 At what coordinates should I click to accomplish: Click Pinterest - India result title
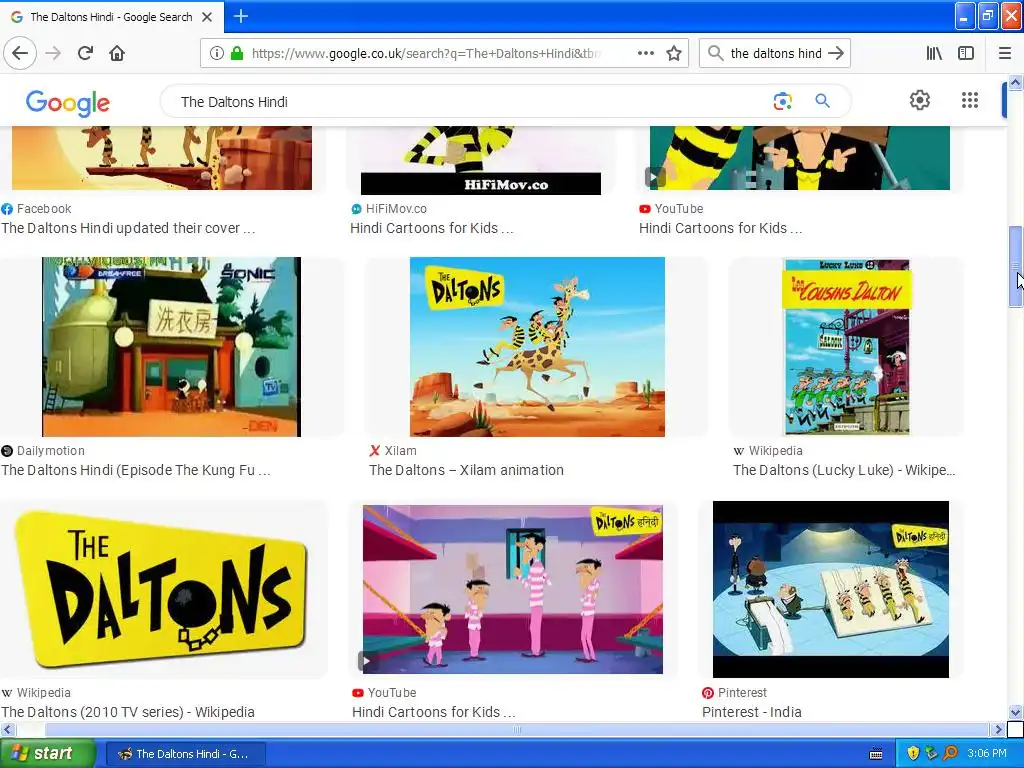(752, 712)
